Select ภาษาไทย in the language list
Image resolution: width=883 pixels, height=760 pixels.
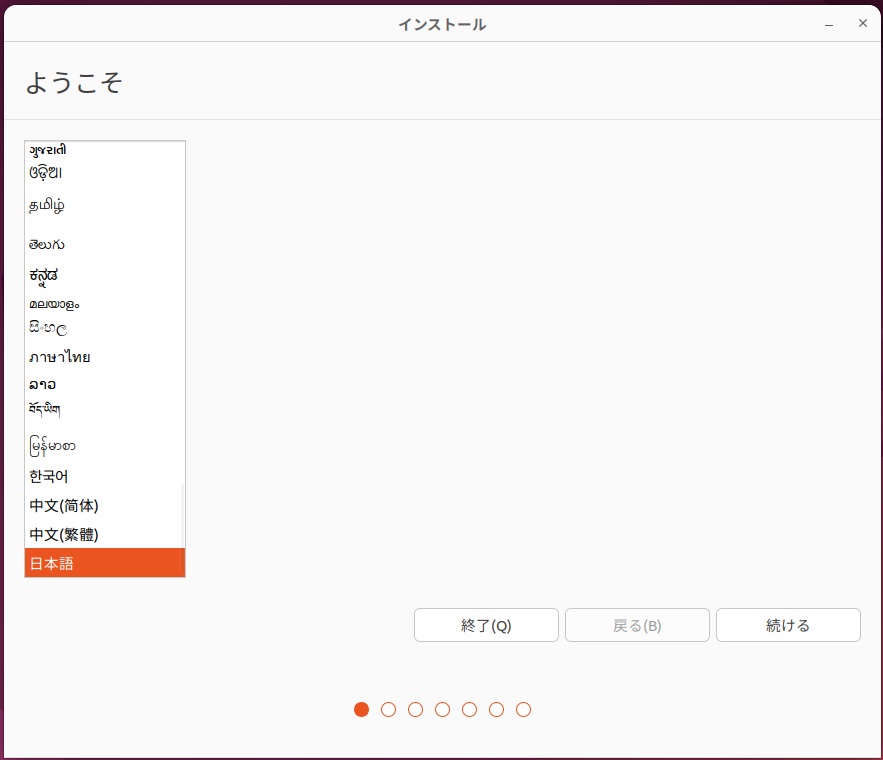105,357
